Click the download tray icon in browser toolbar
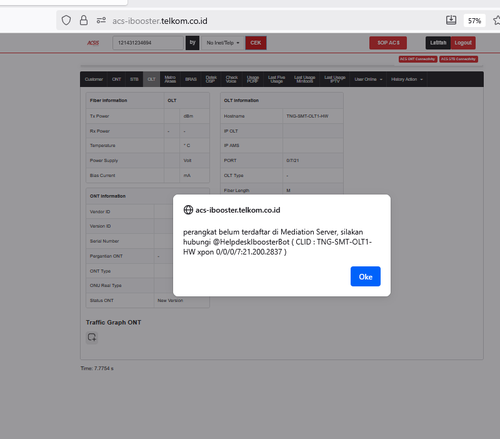 [x=451, y=20]
